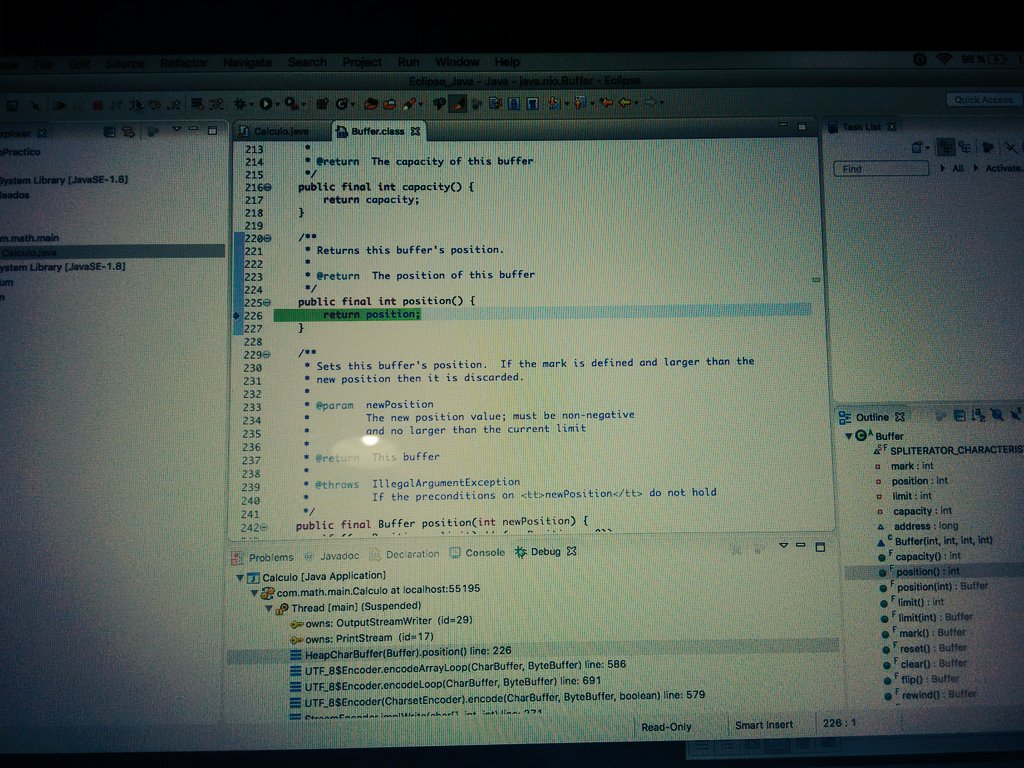This screenshot has width=1024, height=768.
Task: Sort members alphabetically in the Outline view
Action: coord(978,415)
